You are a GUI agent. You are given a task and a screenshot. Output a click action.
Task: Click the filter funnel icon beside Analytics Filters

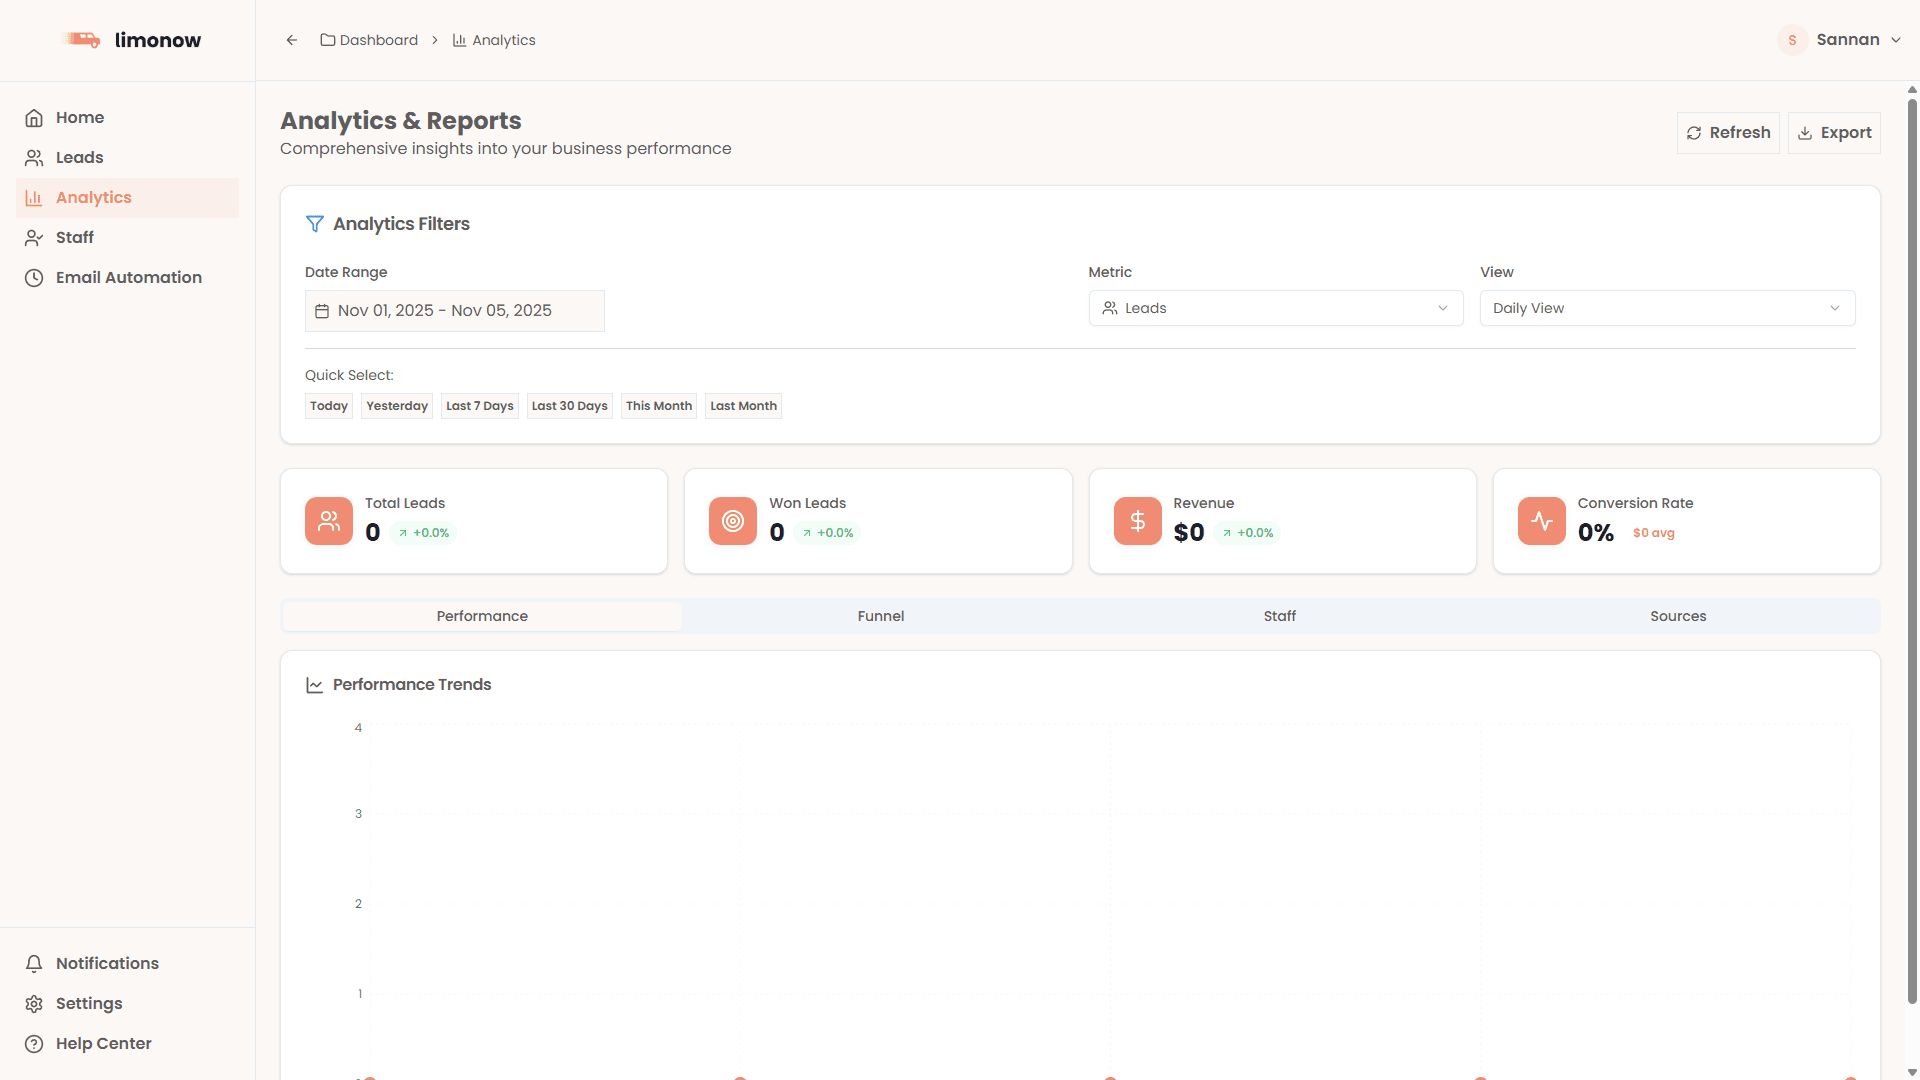(x=314, y=223)
